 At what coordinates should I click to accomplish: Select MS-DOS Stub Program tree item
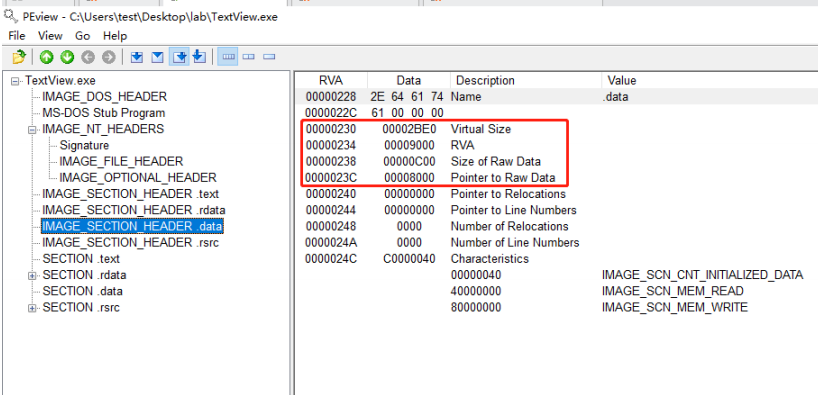(x=103, y=113)
